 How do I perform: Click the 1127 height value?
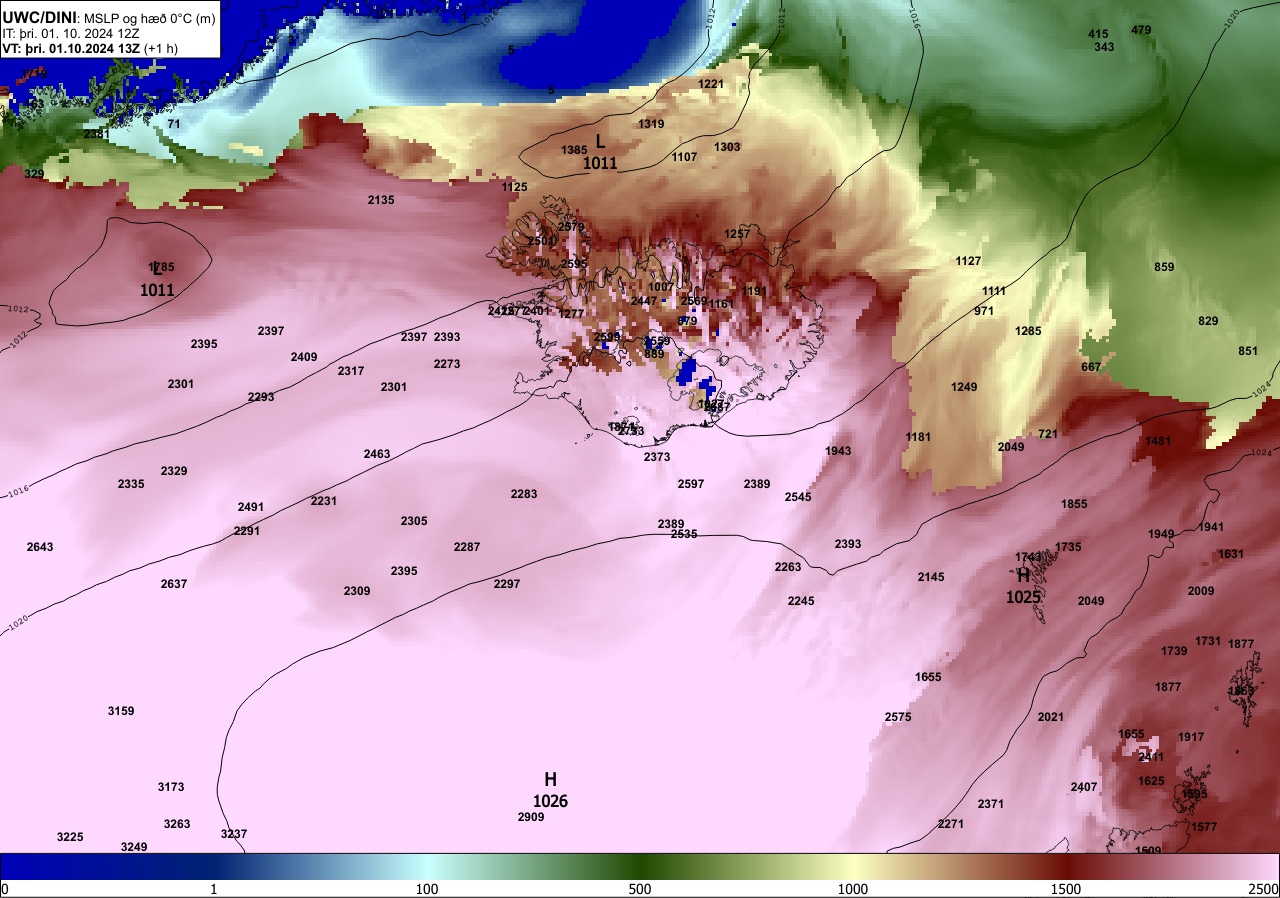pyautogui.click(x=968, y=261)
